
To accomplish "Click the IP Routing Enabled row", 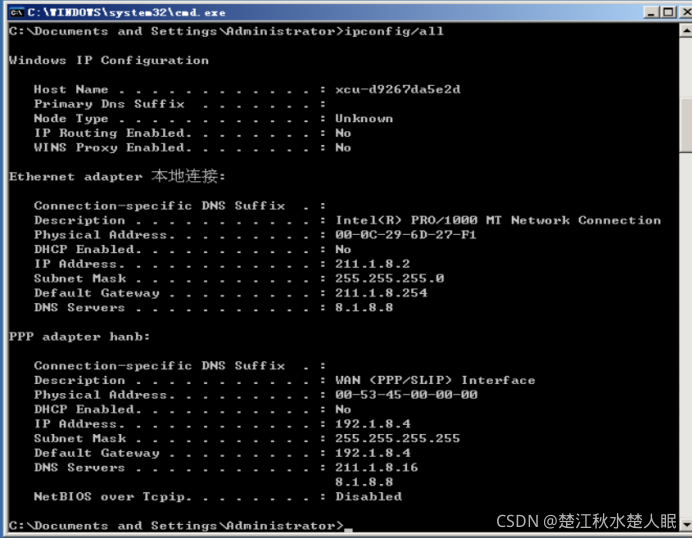I will 193,133.
